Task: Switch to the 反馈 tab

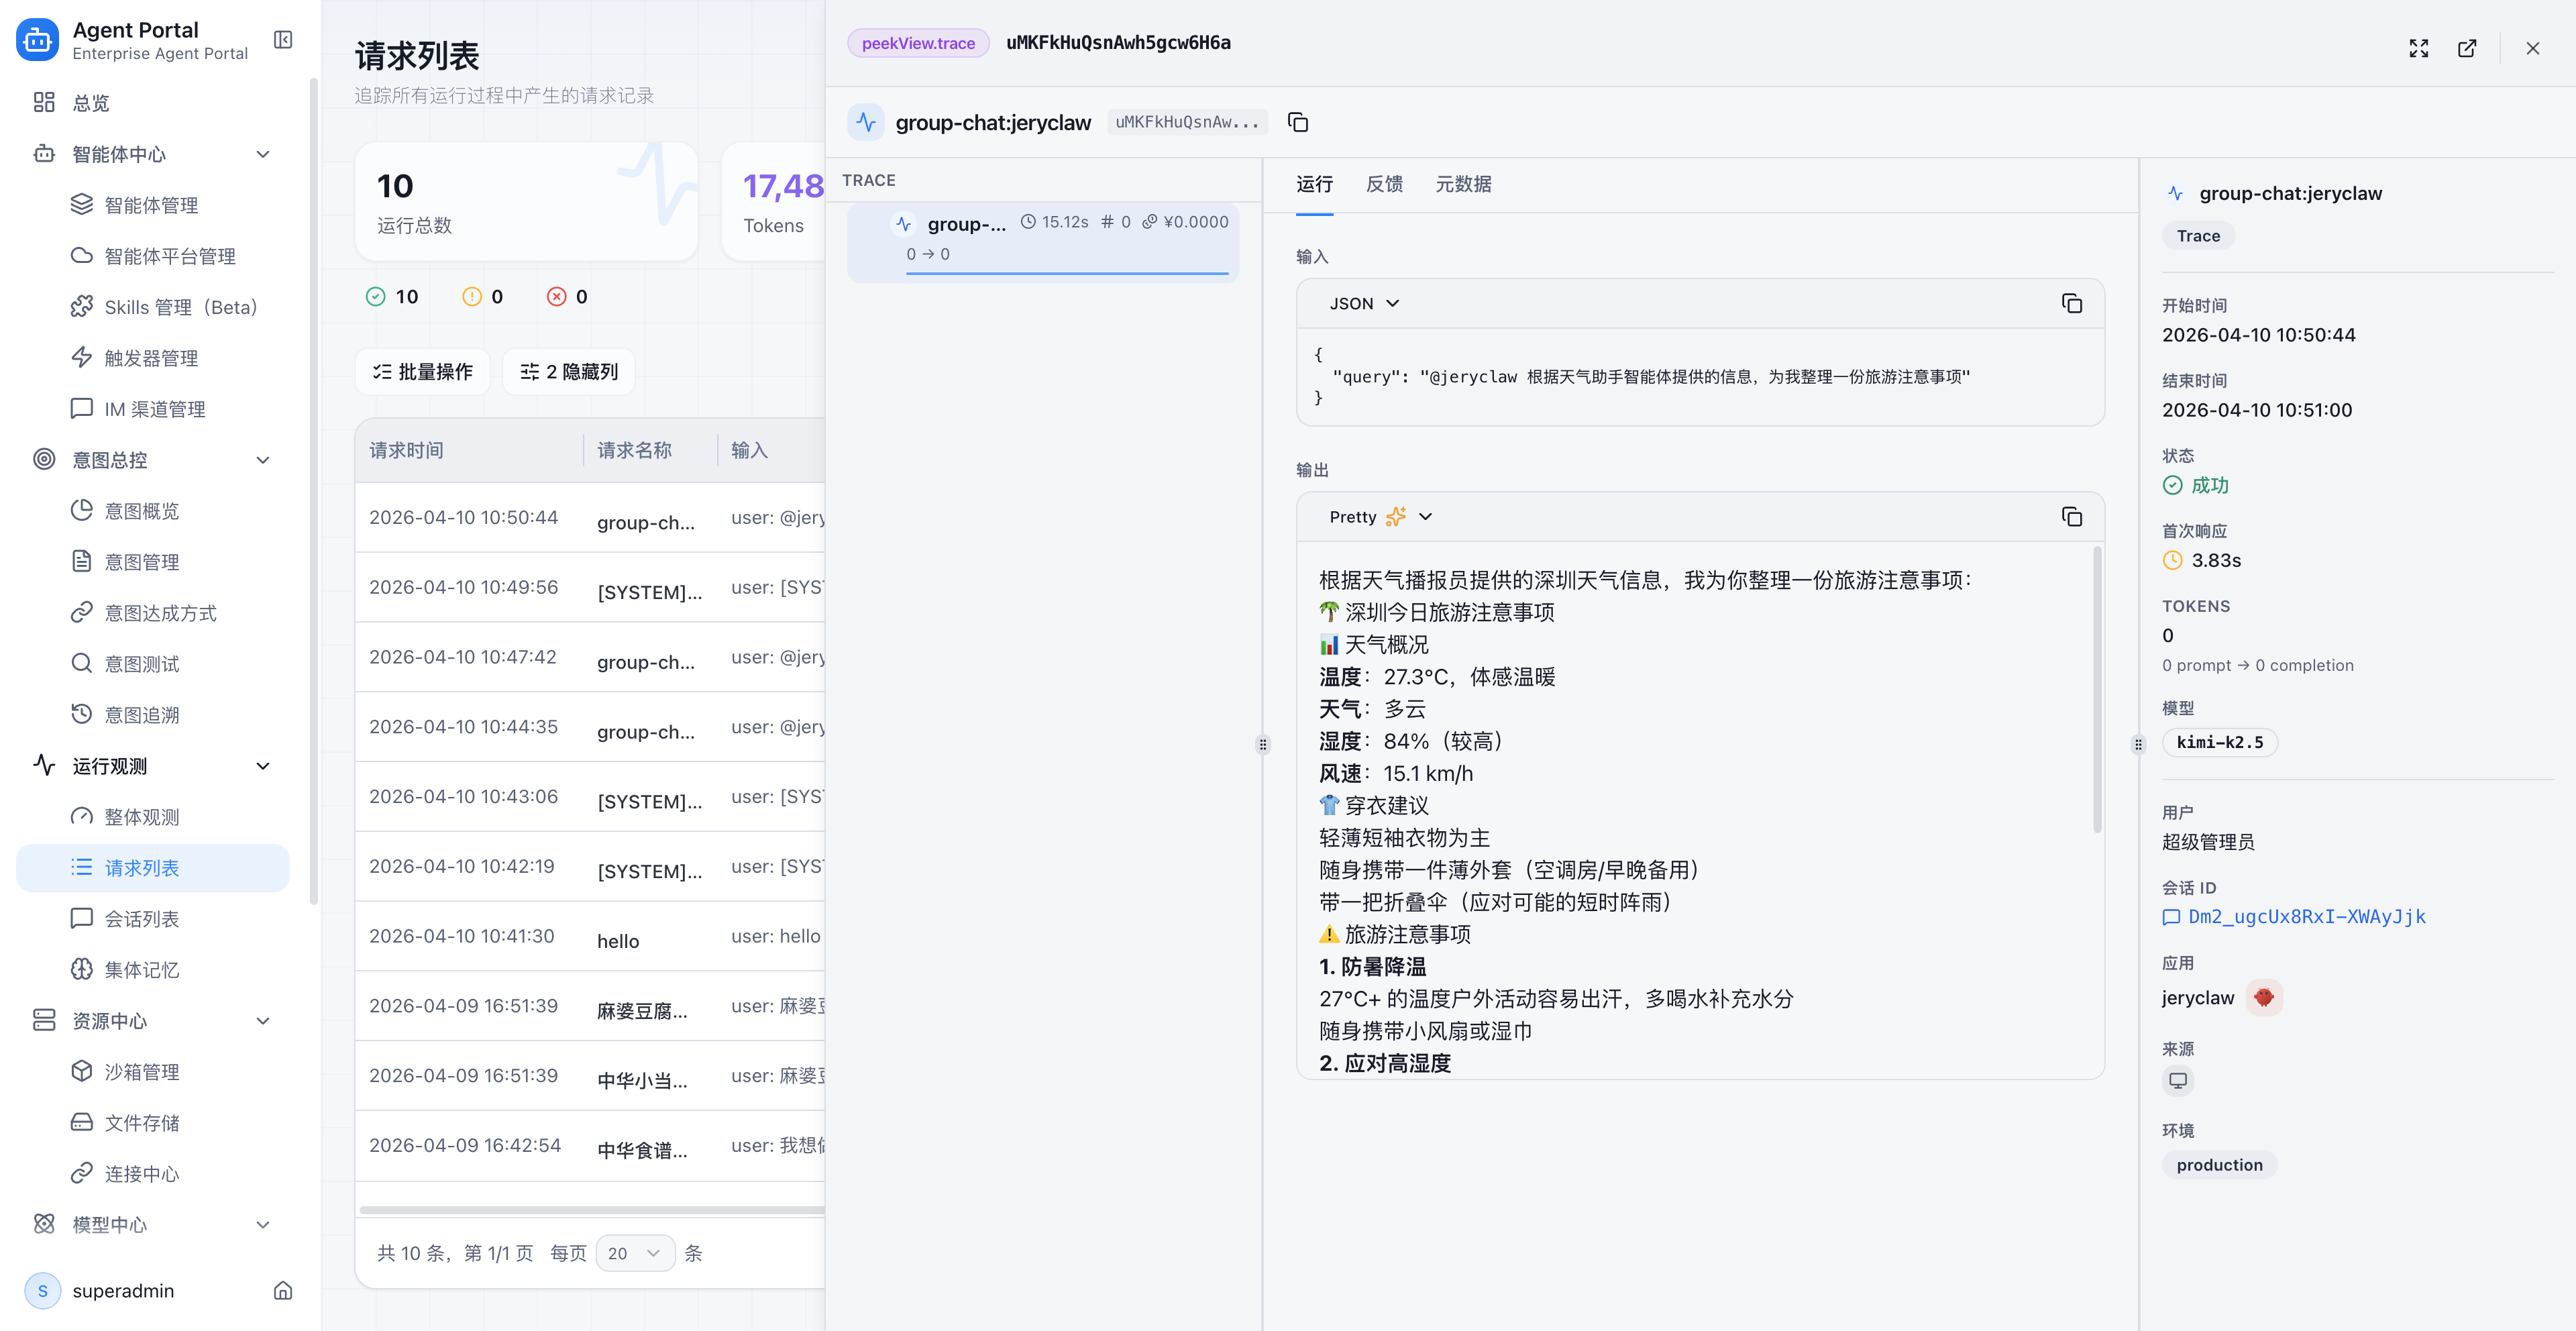Action: [1384, 184]
